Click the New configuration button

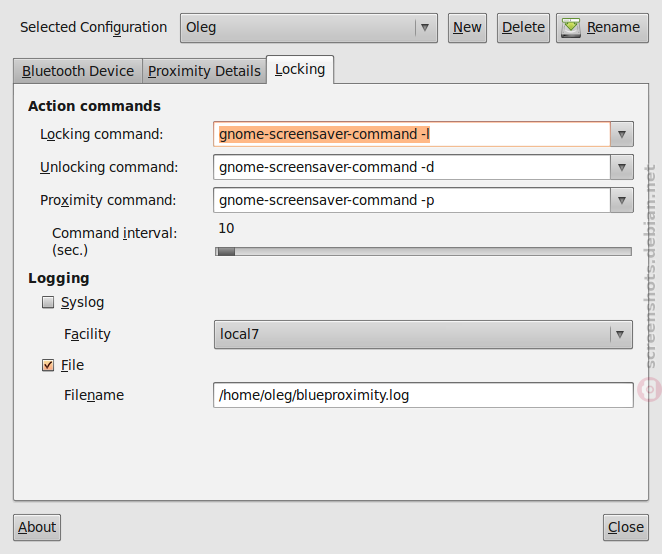point(467,28)
